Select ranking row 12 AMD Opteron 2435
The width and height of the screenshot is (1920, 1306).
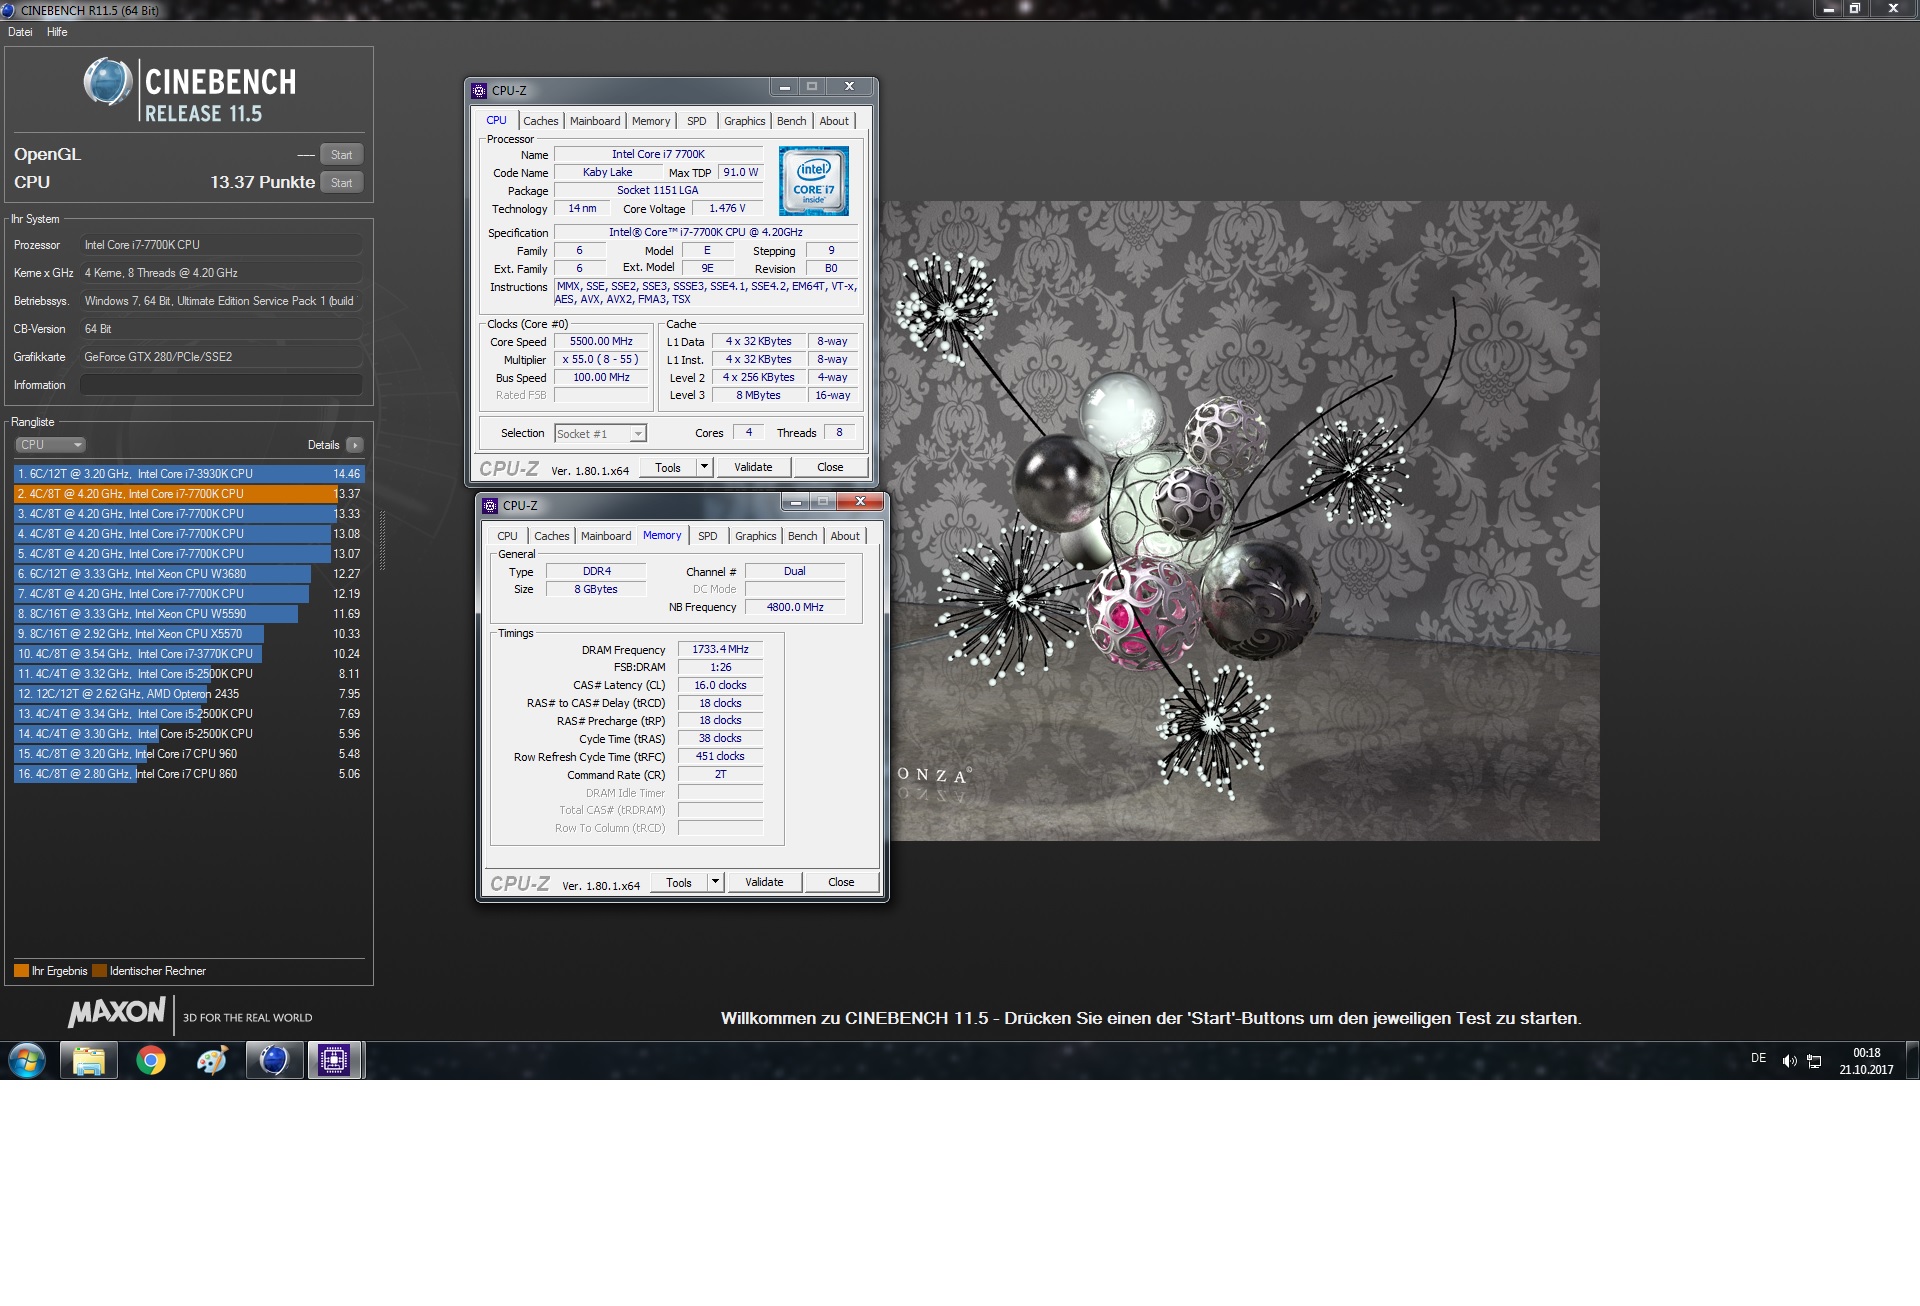pyautogui.click(x=189, y=694)
